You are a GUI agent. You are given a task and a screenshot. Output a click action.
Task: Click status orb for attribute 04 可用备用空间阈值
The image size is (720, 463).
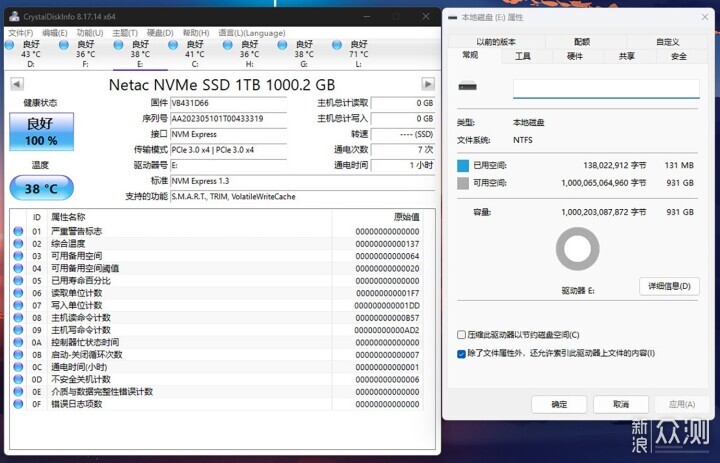click(x=18, y=268)
